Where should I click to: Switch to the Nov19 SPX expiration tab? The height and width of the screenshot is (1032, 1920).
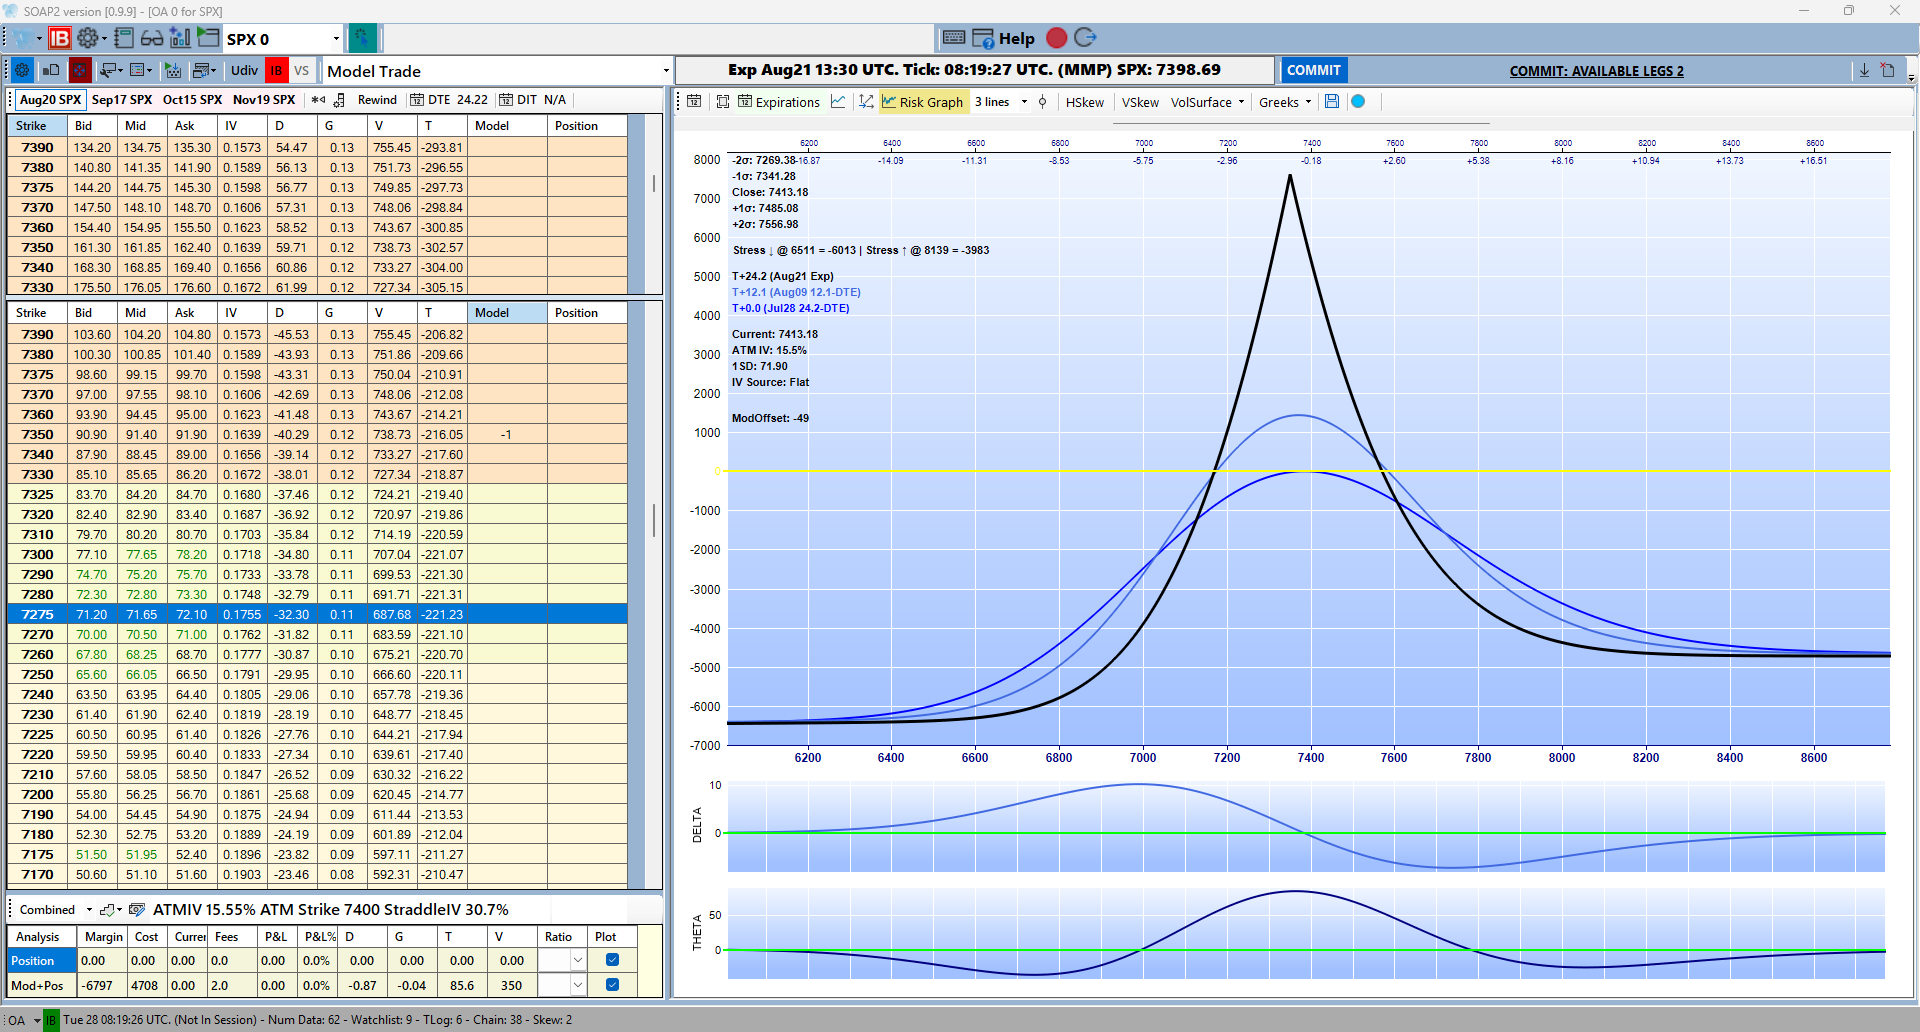point(264,99)
